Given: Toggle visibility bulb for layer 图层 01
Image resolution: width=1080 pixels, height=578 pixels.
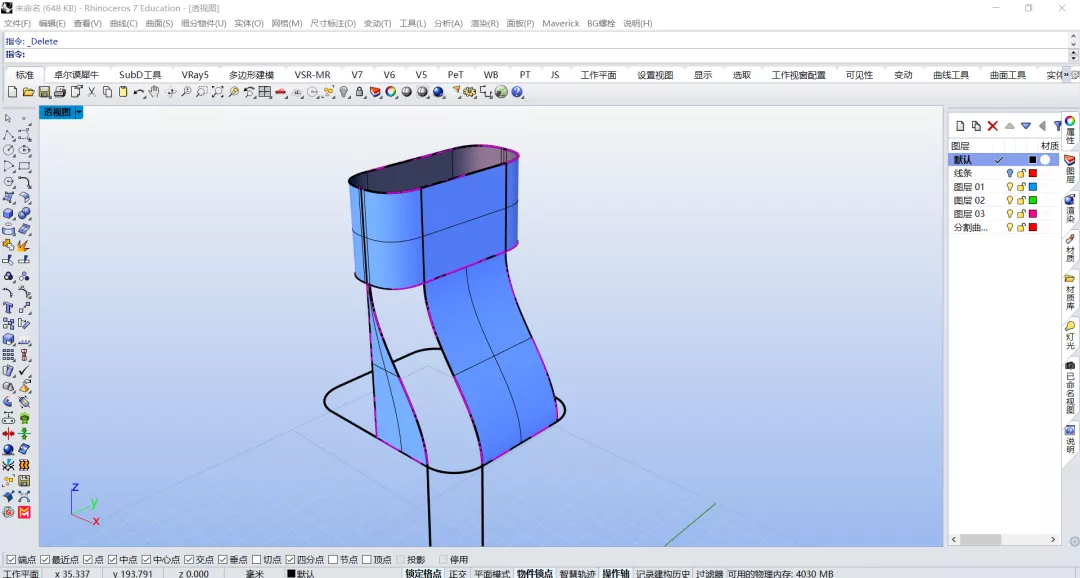Looking at the screenshot, I should tap(1010, 187).
